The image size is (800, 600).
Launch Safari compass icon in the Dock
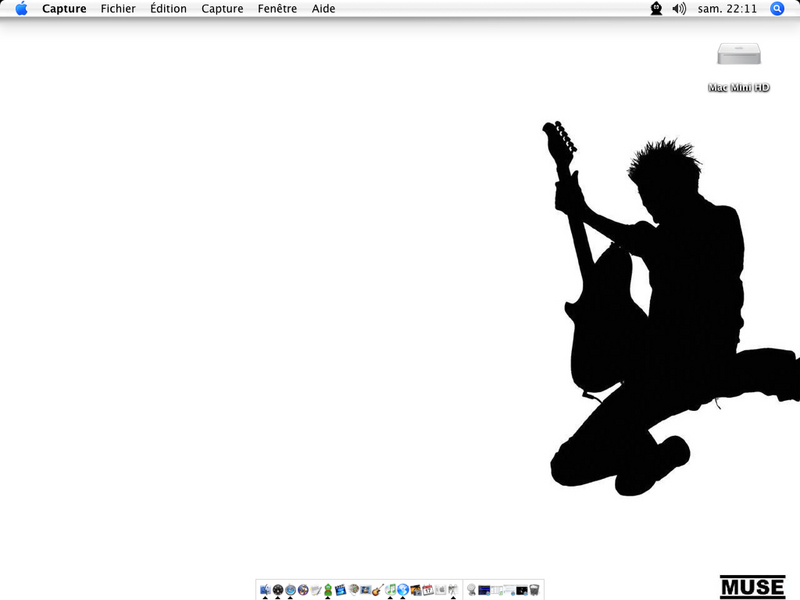[290, 590]
